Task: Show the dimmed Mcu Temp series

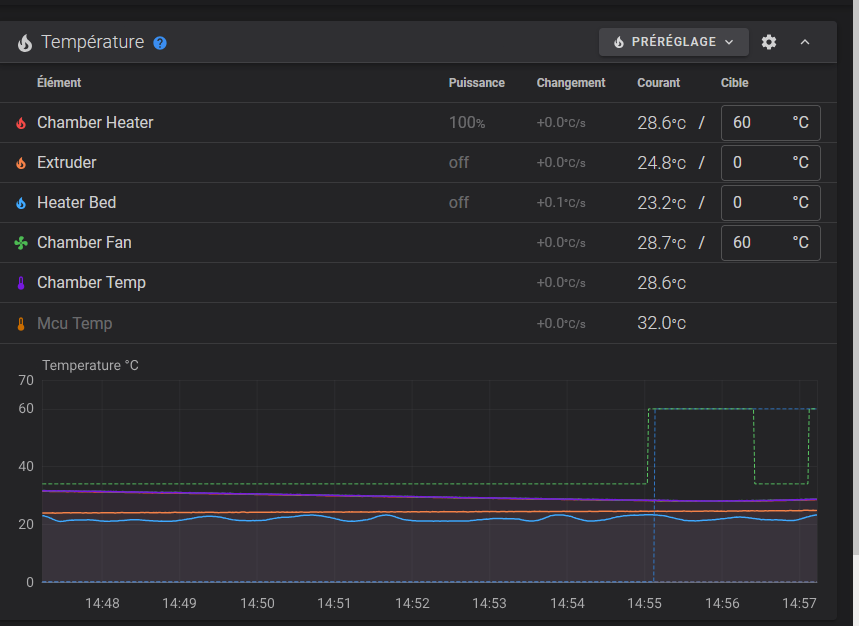Action: [x=75, y=323]
